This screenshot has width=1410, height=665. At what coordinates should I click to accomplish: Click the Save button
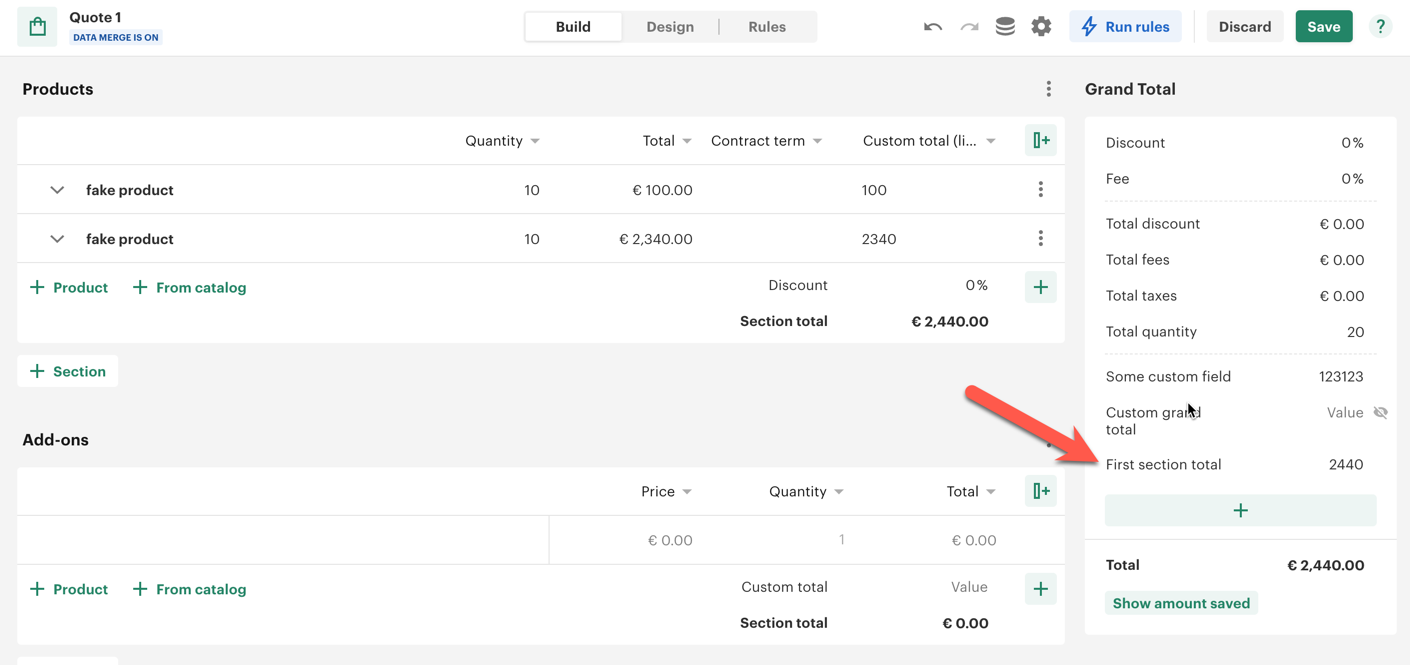[1323, 27]
